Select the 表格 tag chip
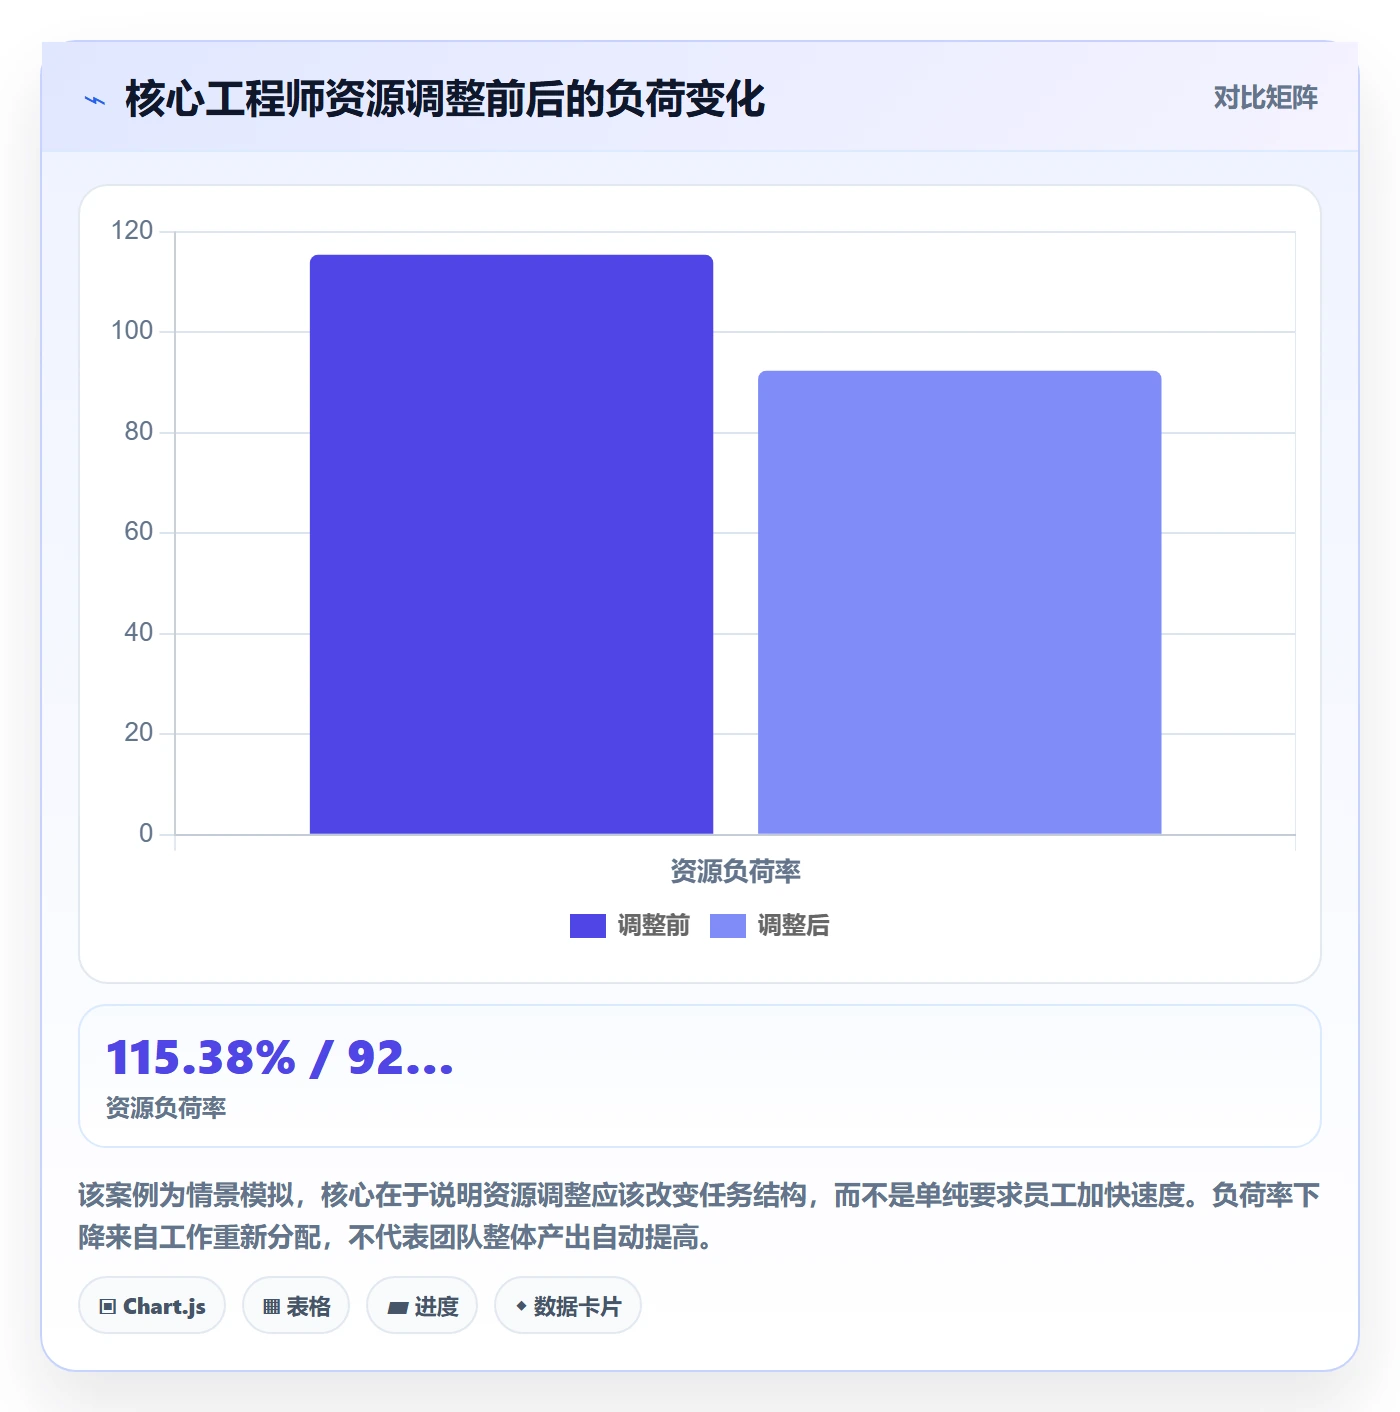This screenshot has width=1400, height=1412. (x=296, y=1305)
